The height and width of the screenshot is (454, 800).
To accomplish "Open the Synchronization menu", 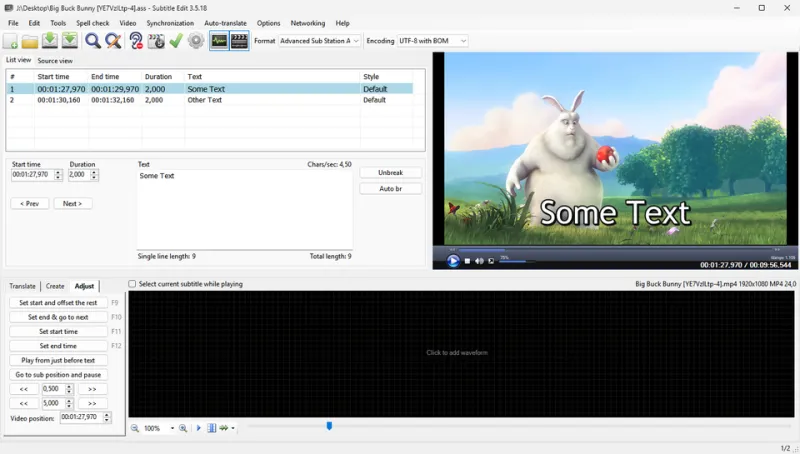I will click(x=170, y=23).
